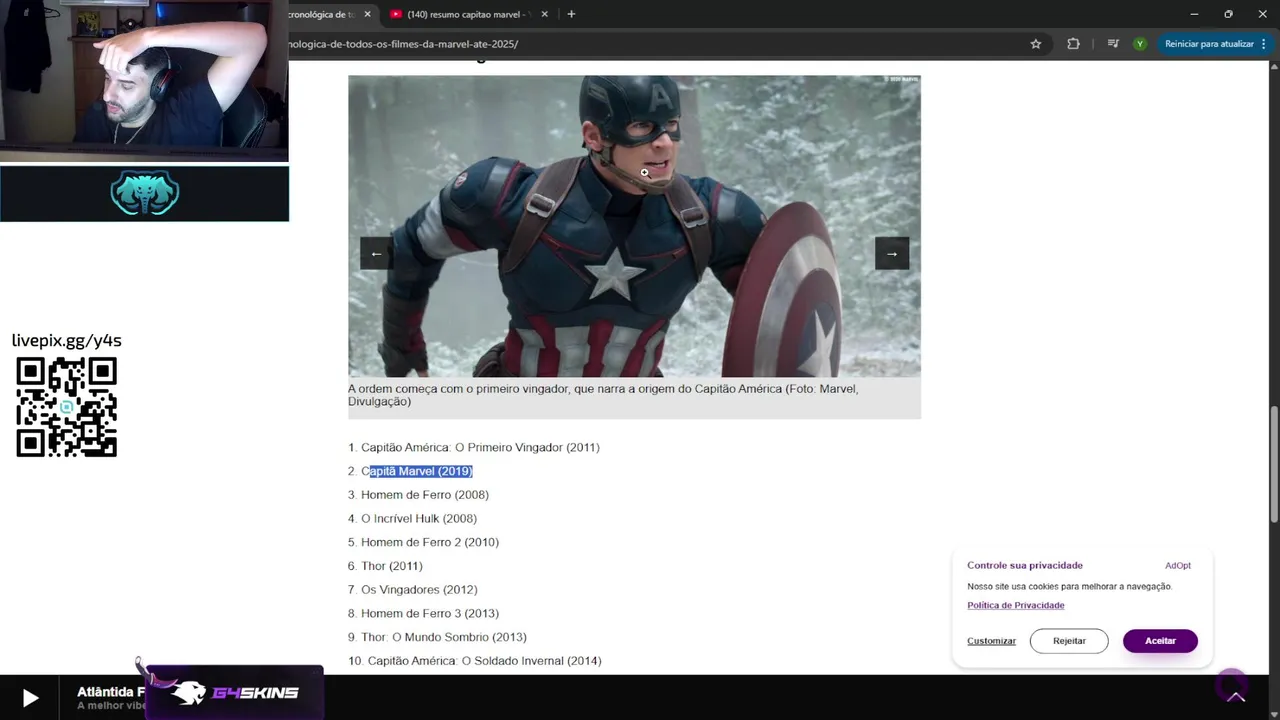The image size is (1280, 720).
Task: Open the three-dot browser menu
Action: pos(1264,44)
